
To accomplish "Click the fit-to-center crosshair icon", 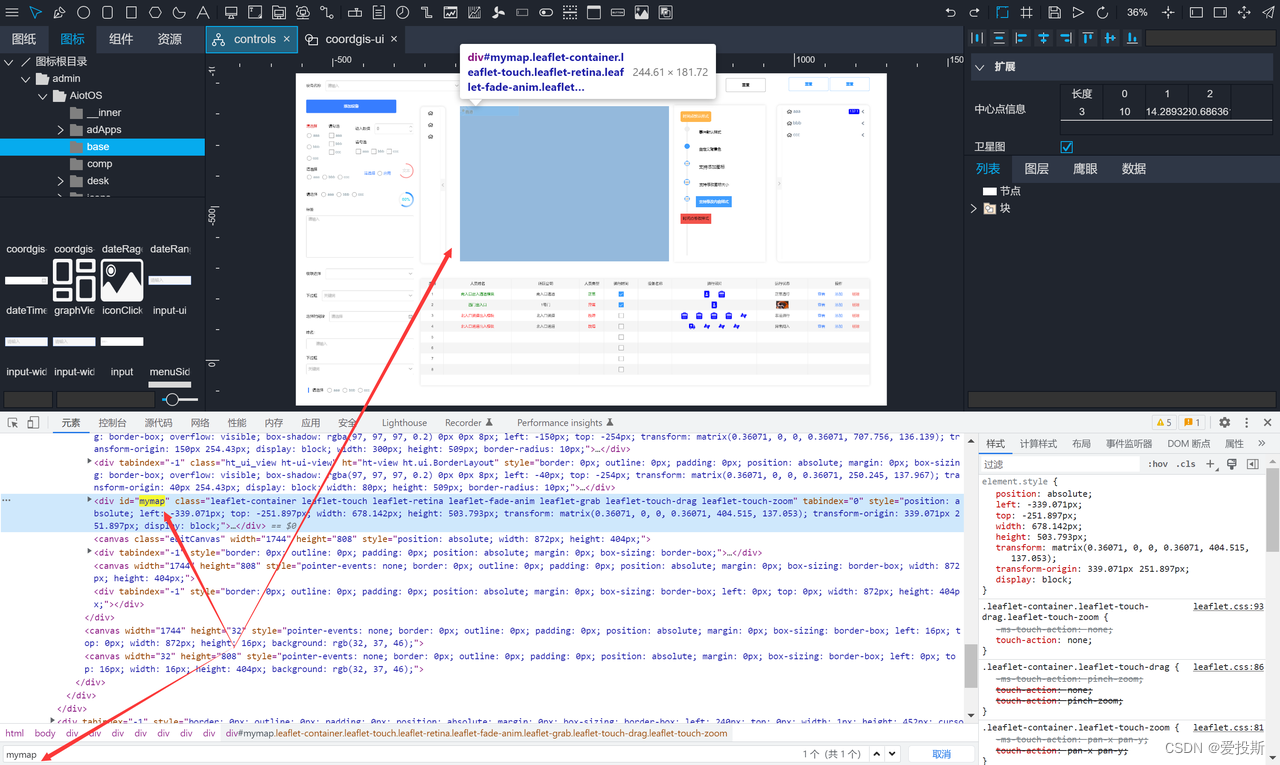I will pyautogui.click(x=1168, y=13).
